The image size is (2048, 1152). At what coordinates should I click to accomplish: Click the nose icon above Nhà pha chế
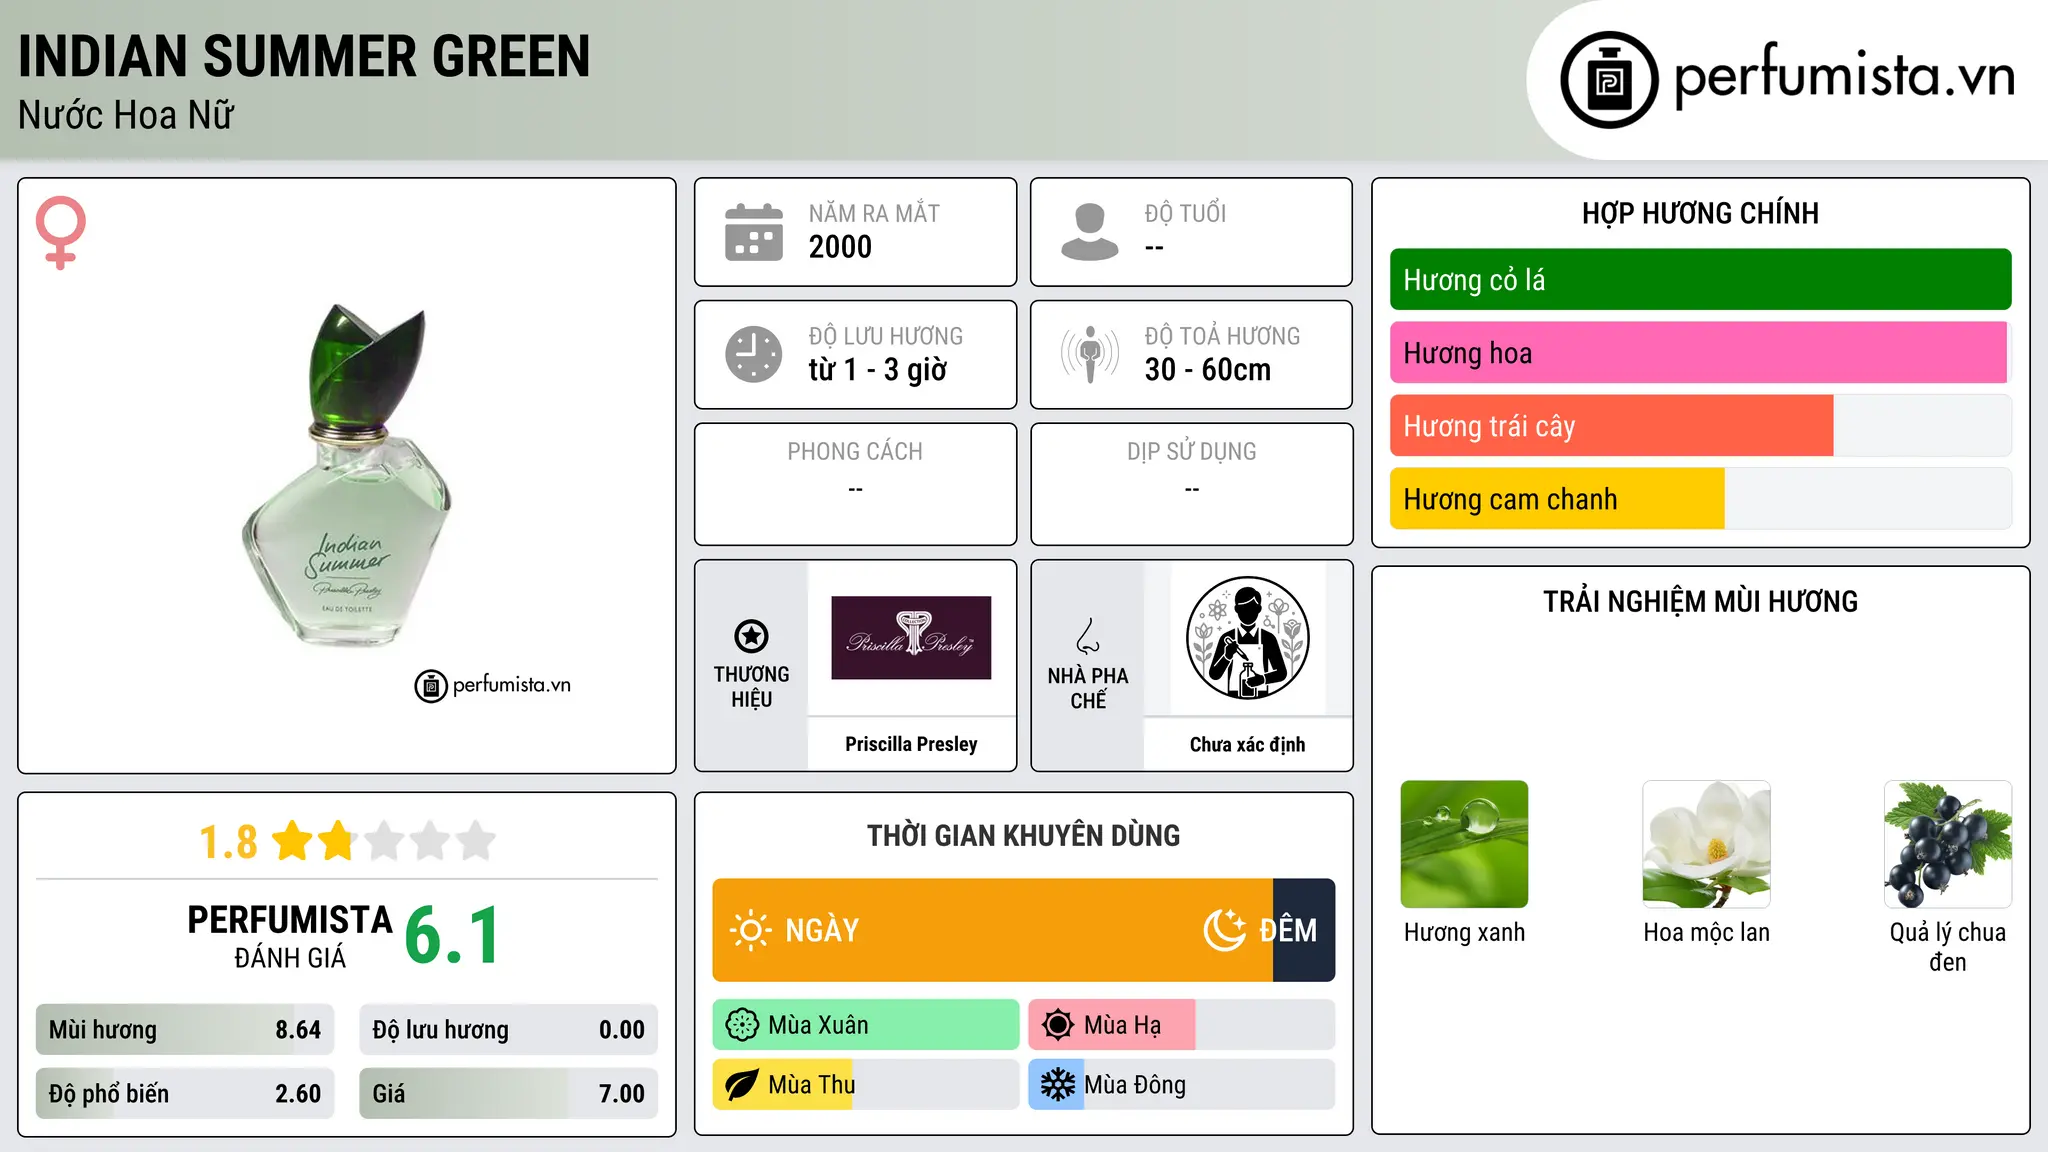point(1088,636)
